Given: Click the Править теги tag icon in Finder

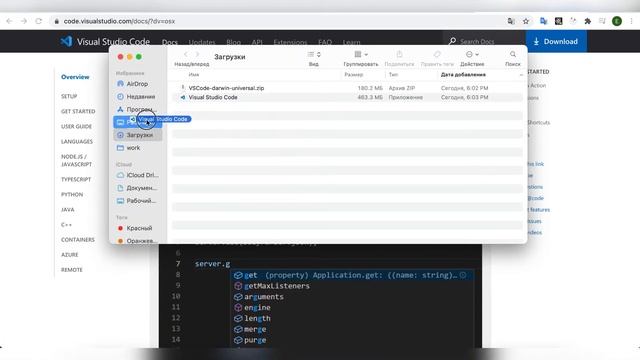Looking at the screenshot, I should [437, 54].
